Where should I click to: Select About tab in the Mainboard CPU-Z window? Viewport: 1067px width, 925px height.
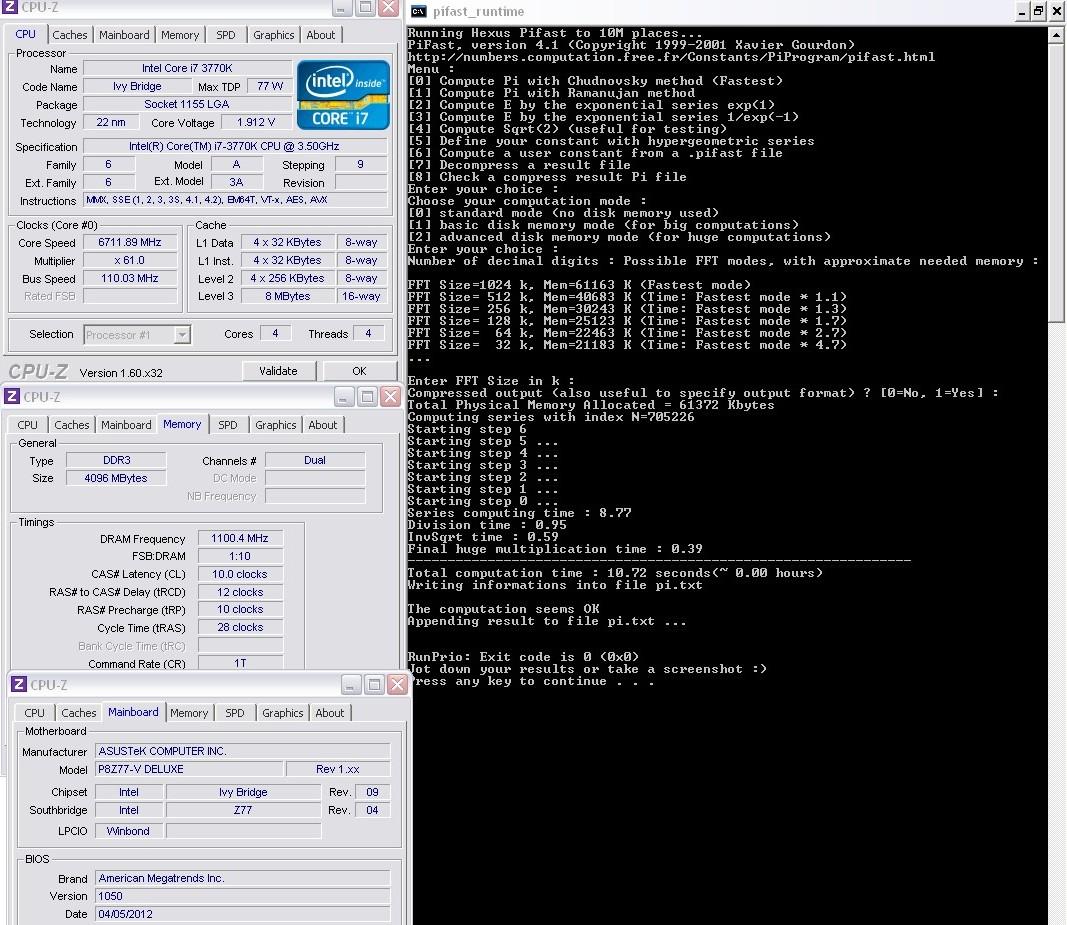click(329, 713)
